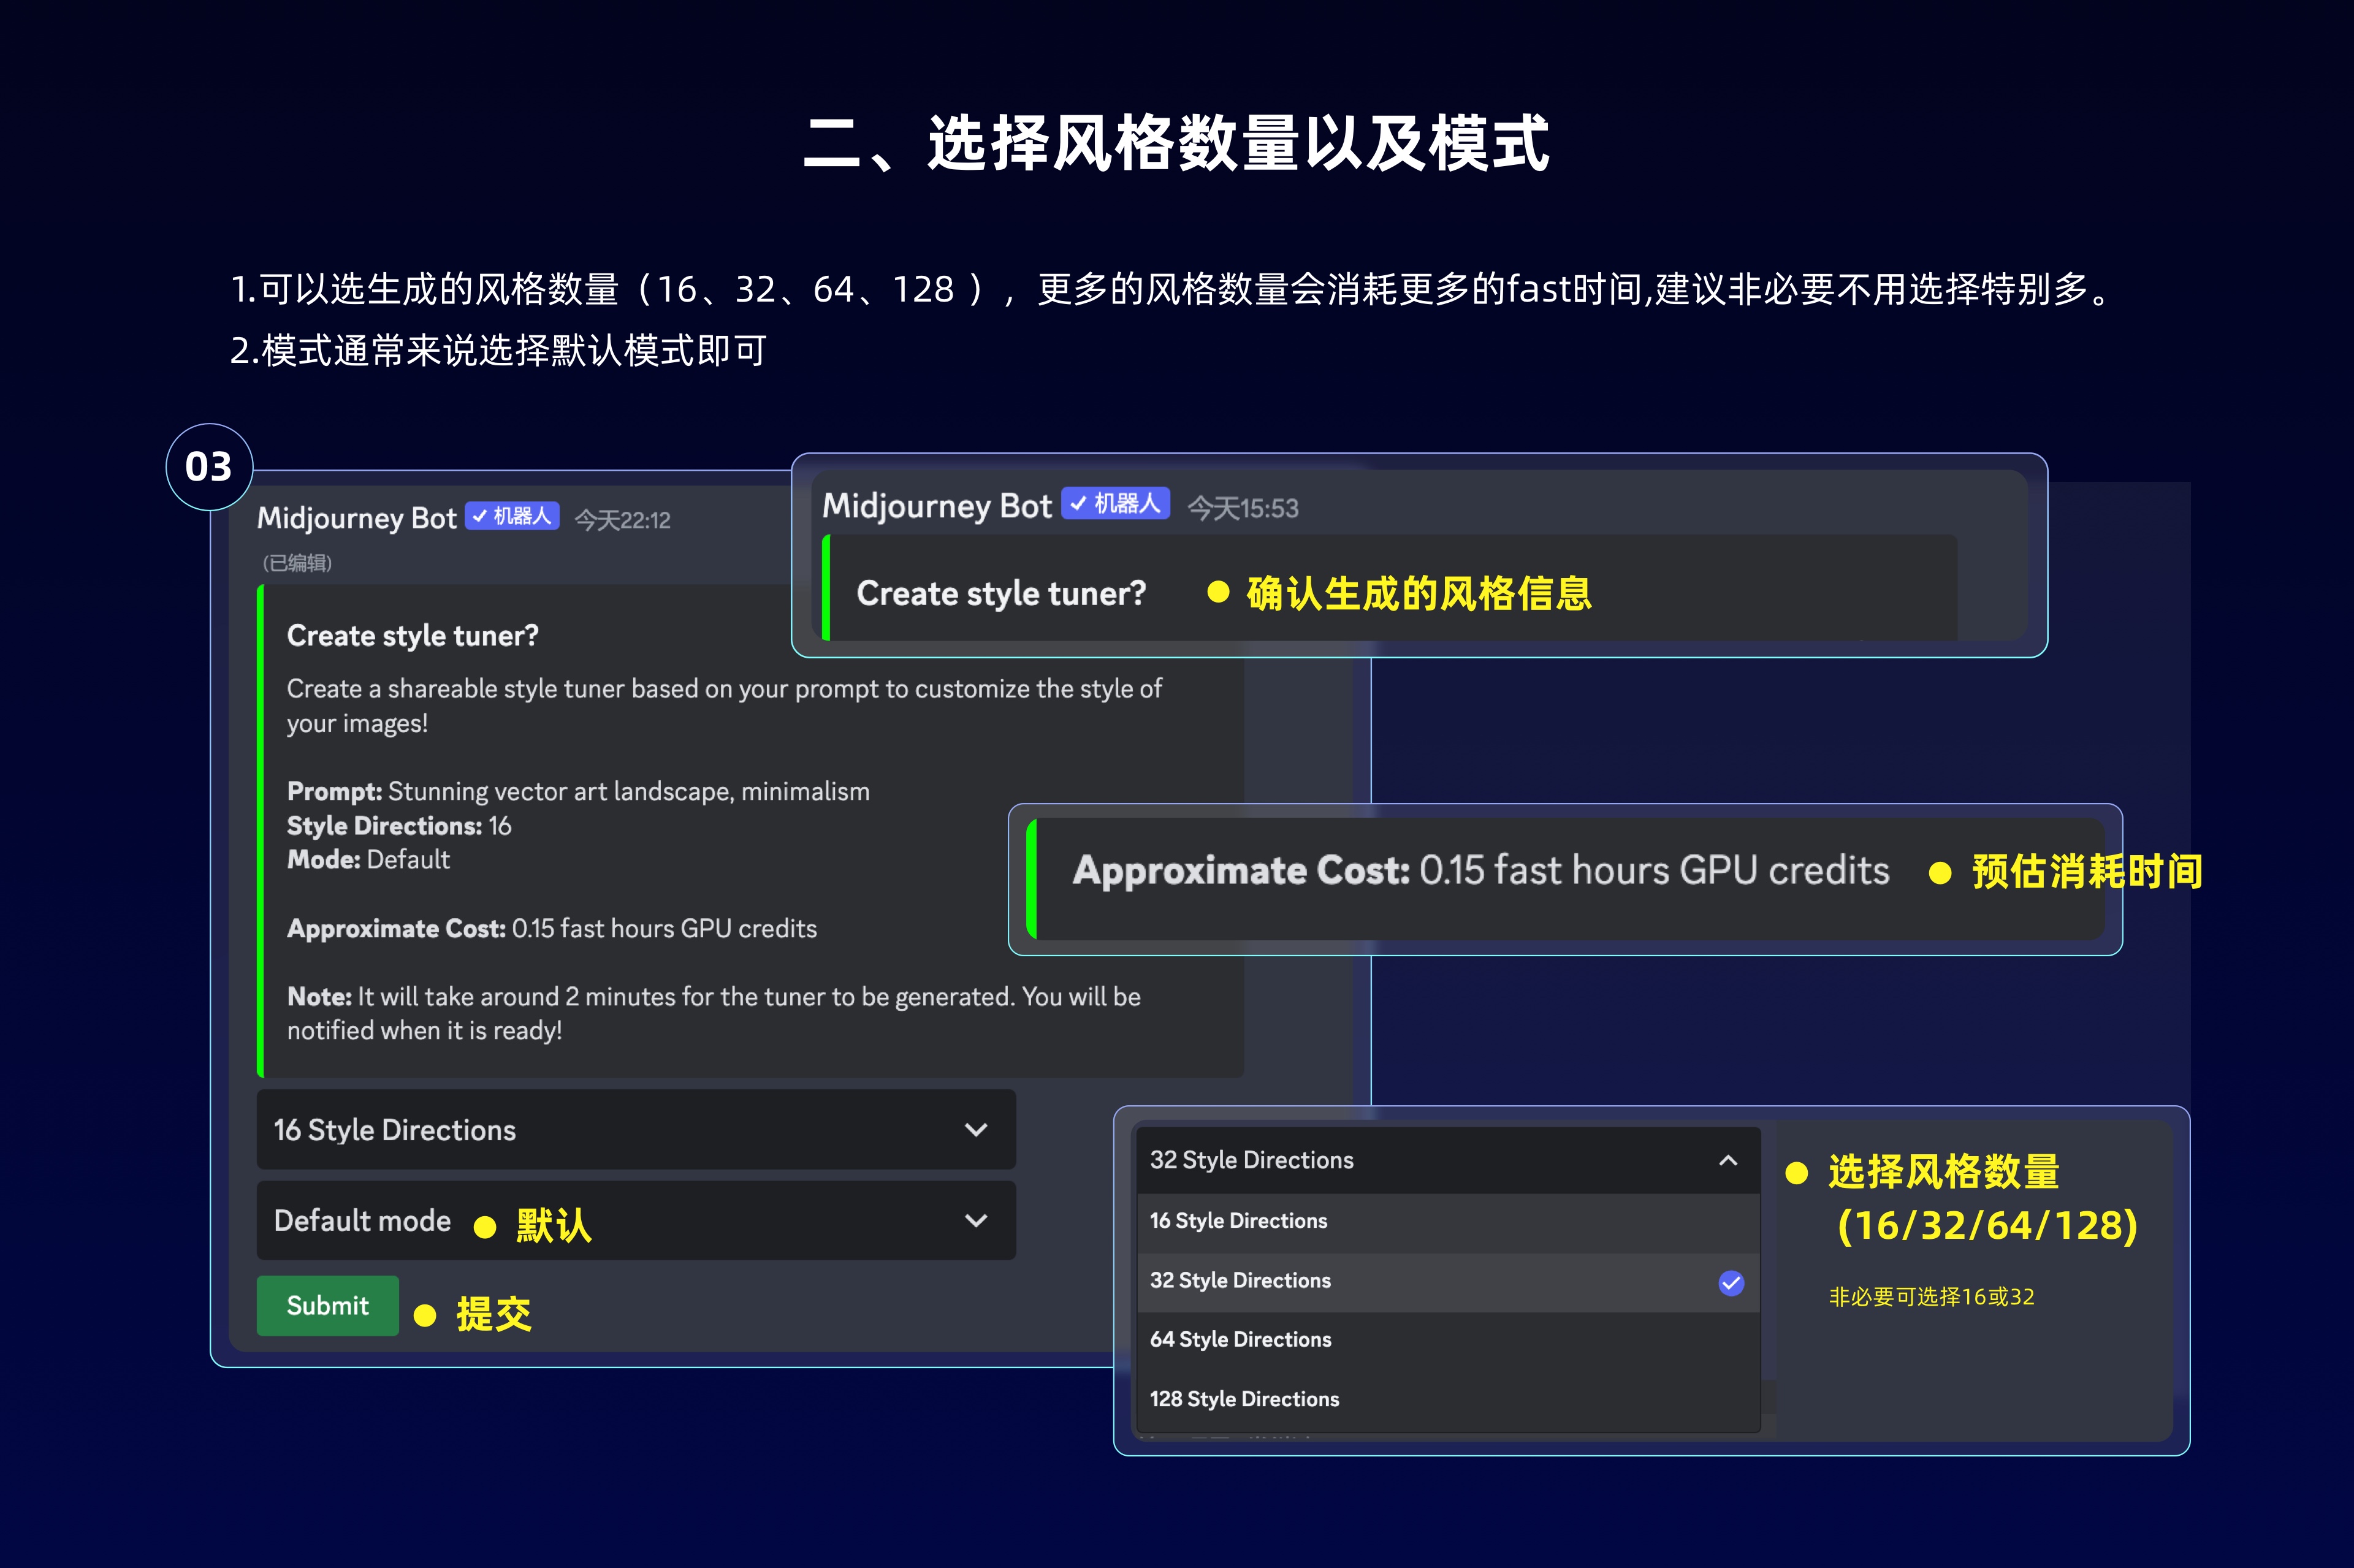Click the Create style tuner? embed title
This screenshot has height=1568, width=2354.
[412, 635]
